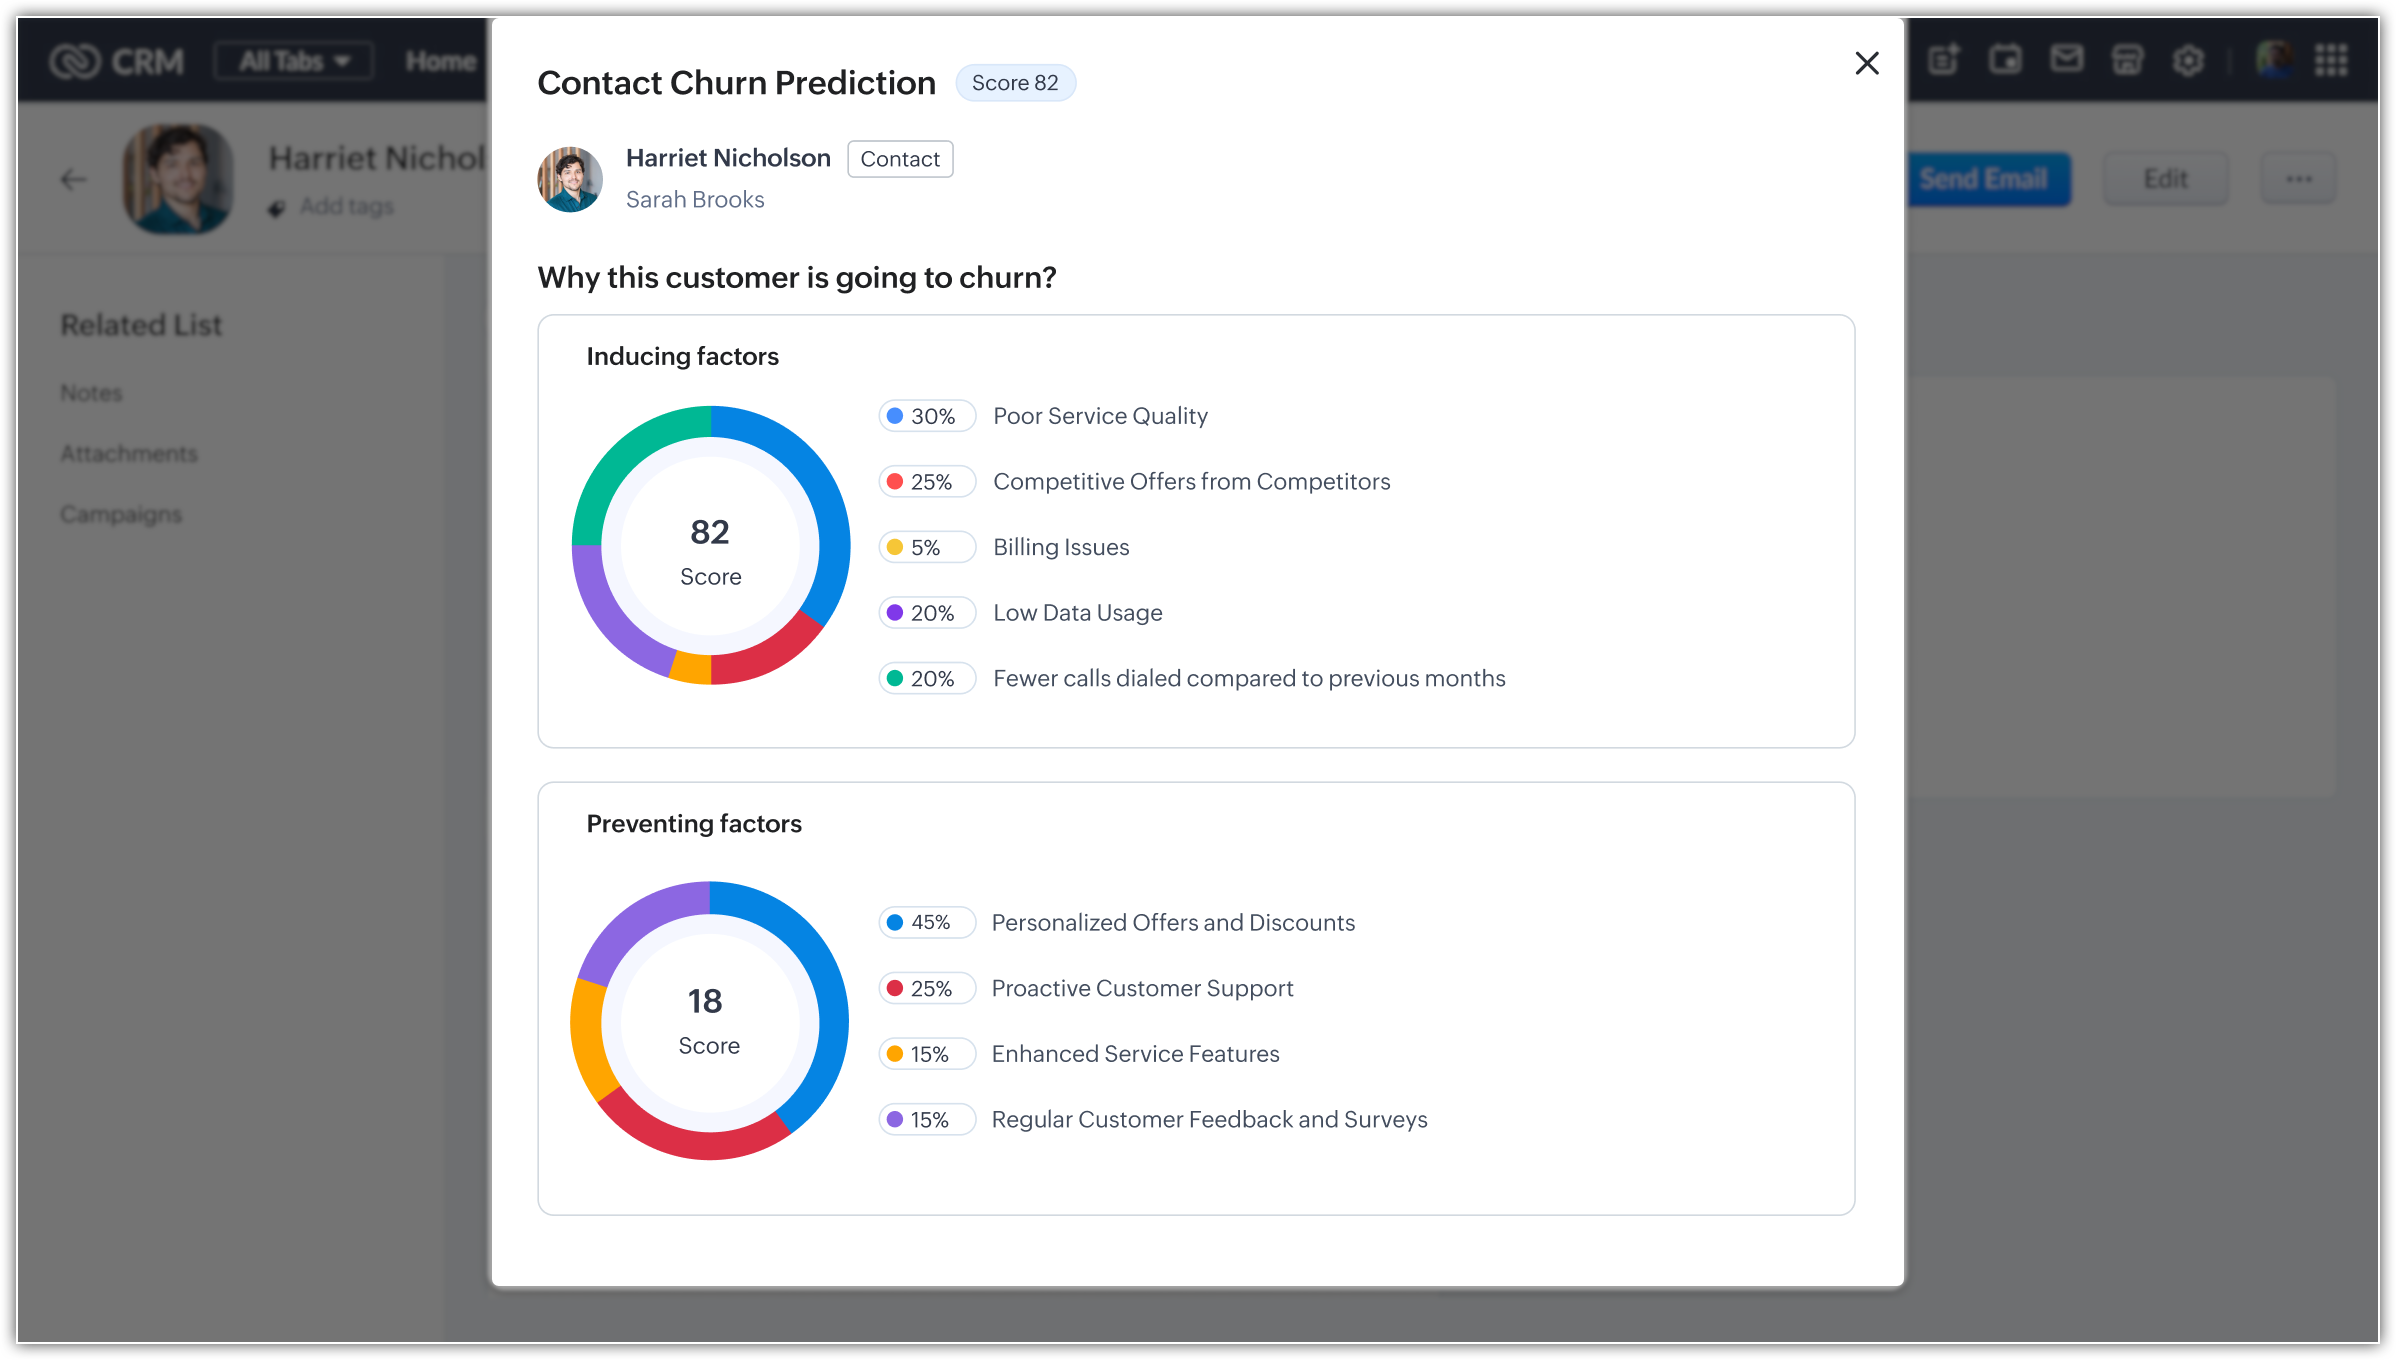Image resolution: width=2396 pixels, height=1360 pixels.
Task: Click the CRM logo icon
Action: coord(75,61)
